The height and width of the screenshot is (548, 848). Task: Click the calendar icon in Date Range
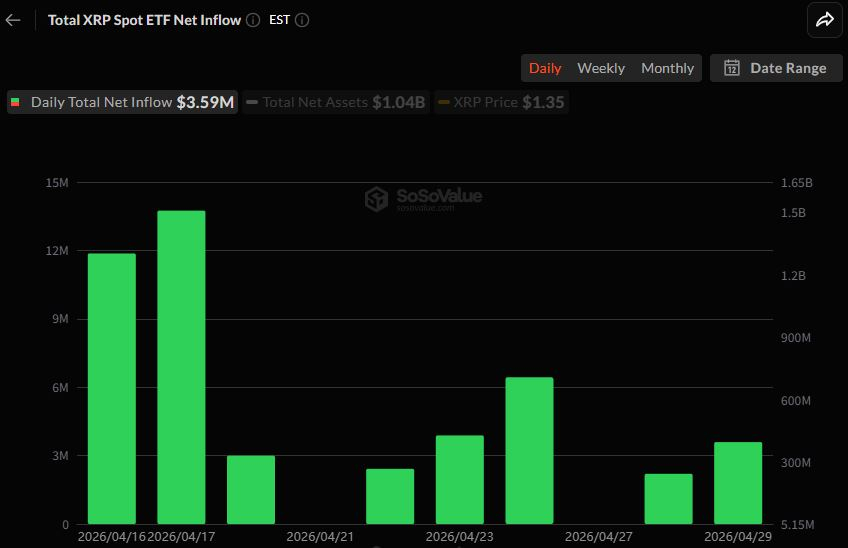click(x=732, y=68)
